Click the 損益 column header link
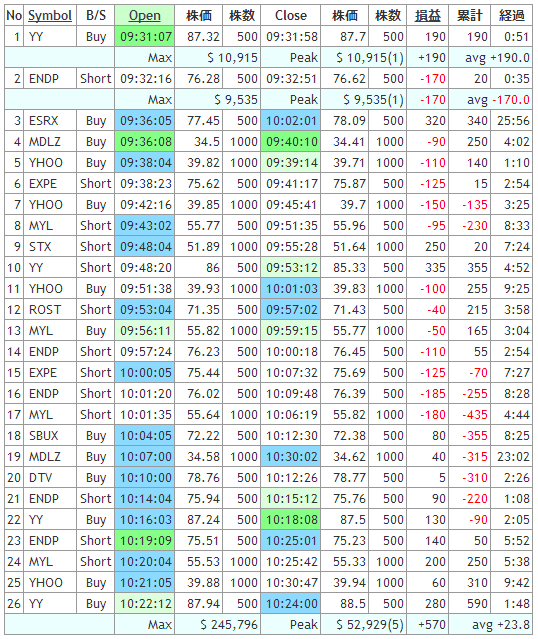 coord(428,15)
